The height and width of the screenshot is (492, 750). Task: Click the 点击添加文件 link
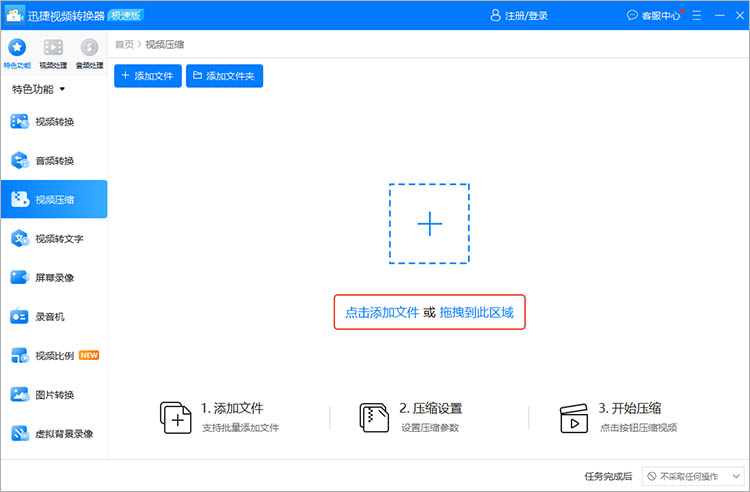(x=382, y=312)
